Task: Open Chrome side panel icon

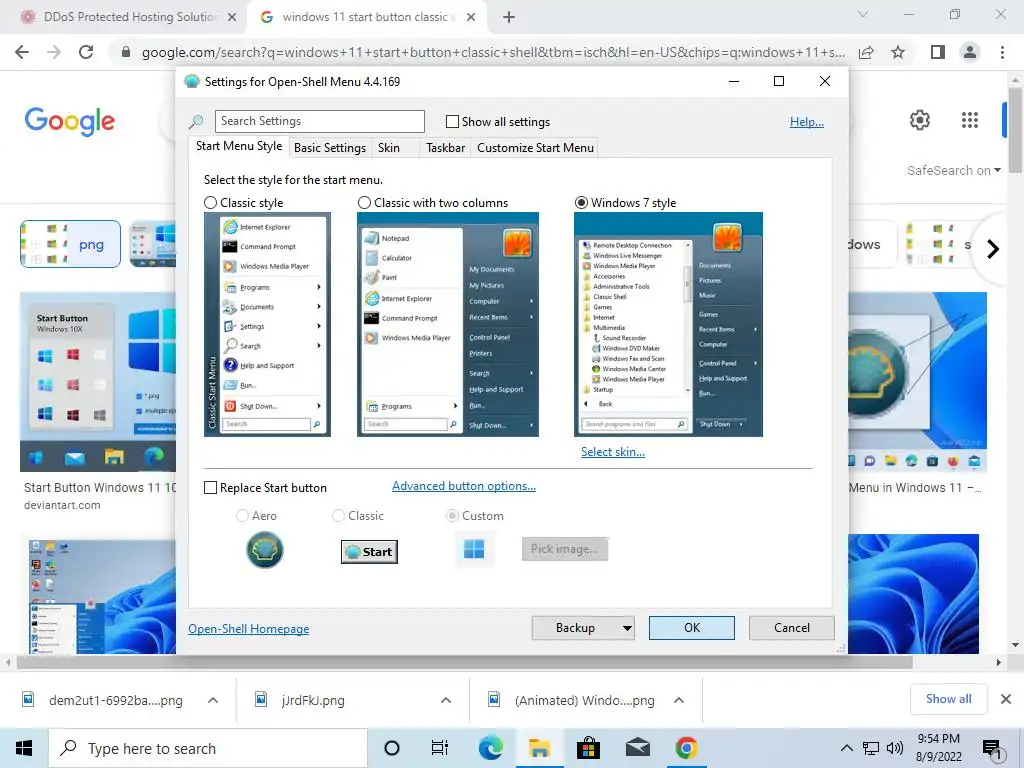Action: [938, 52]
